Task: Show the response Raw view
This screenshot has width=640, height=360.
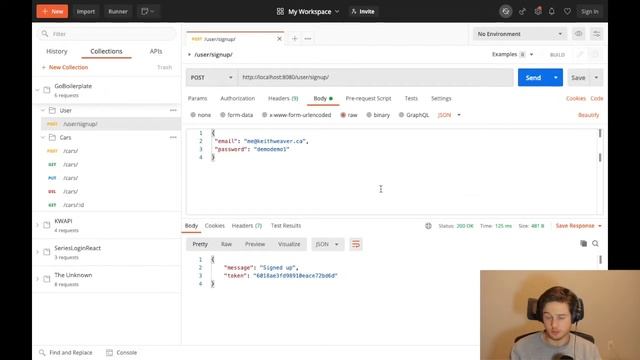Action: (227, 244)
